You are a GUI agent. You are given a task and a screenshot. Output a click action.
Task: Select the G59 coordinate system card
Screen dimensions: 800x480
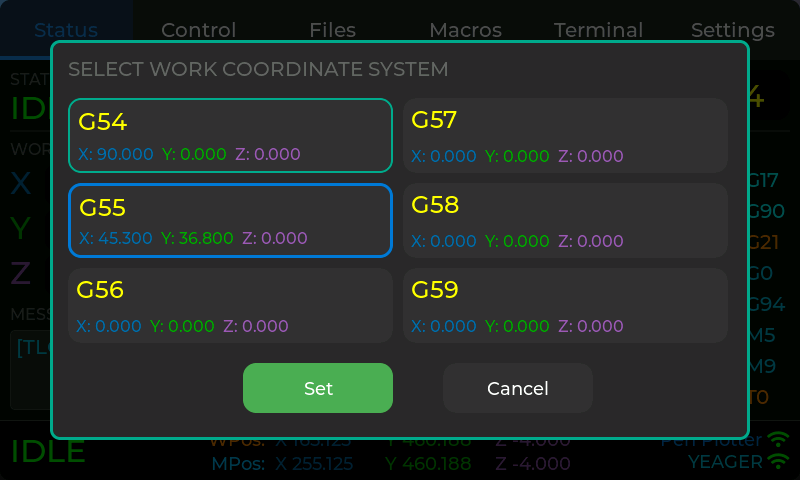tap(565, 306)
